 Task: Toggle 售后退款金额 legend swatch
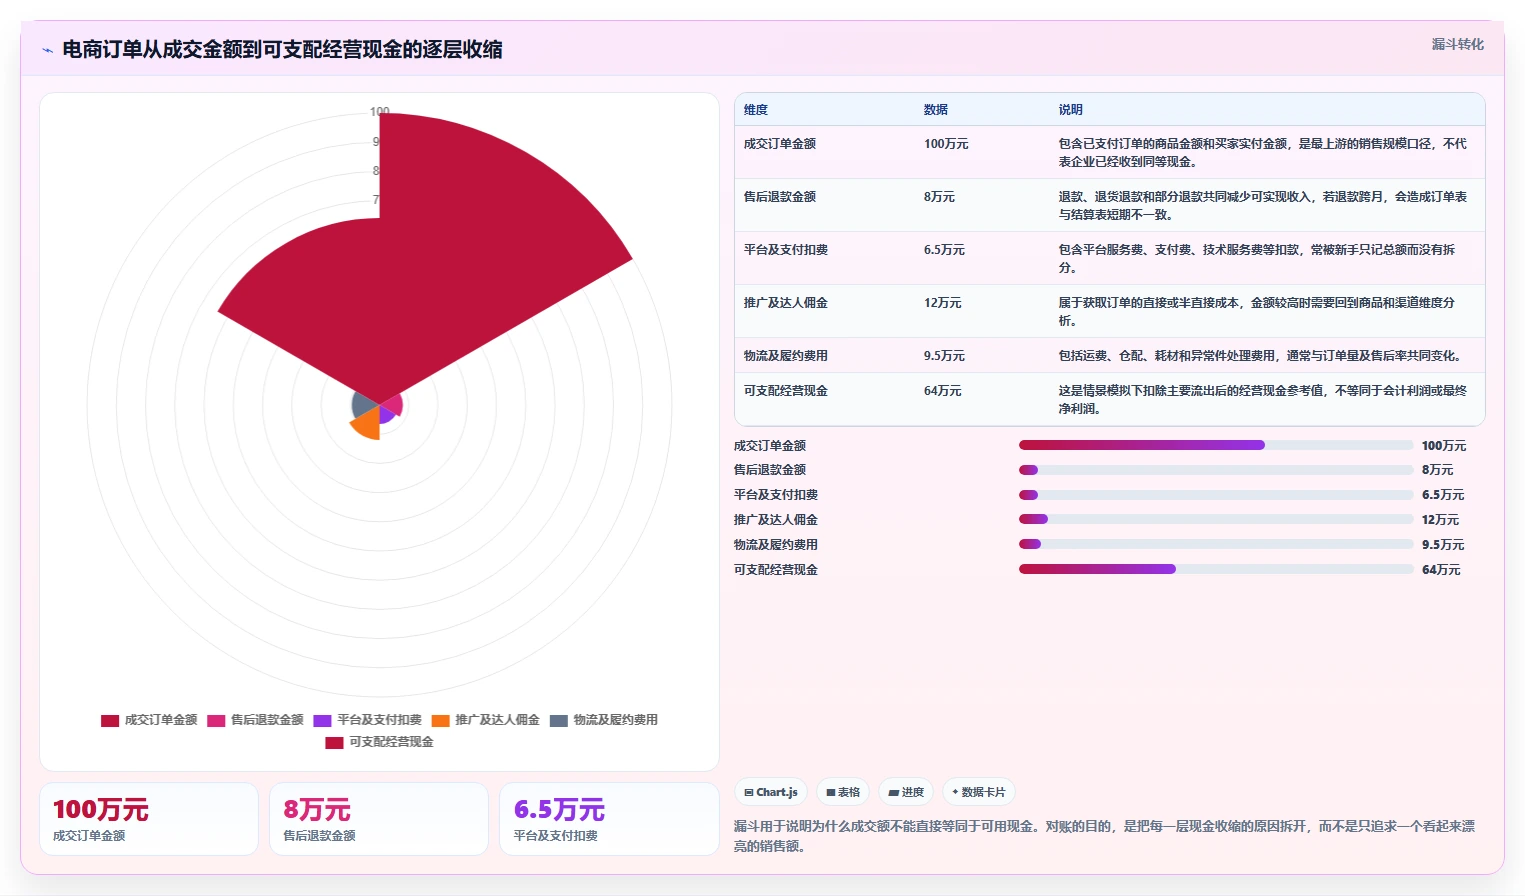tap(216, 720)
